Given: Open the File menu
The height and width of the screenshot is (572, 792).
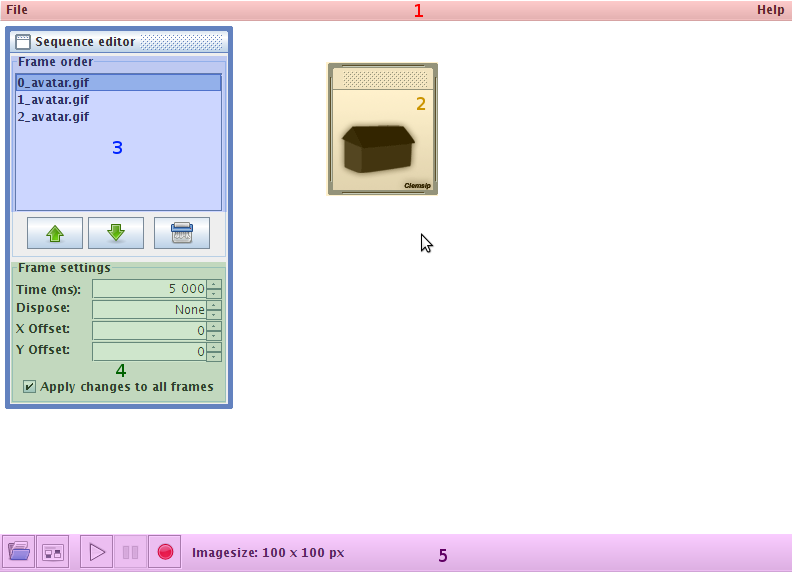Looking at the screenshot, I should click(x=17, y=10).
